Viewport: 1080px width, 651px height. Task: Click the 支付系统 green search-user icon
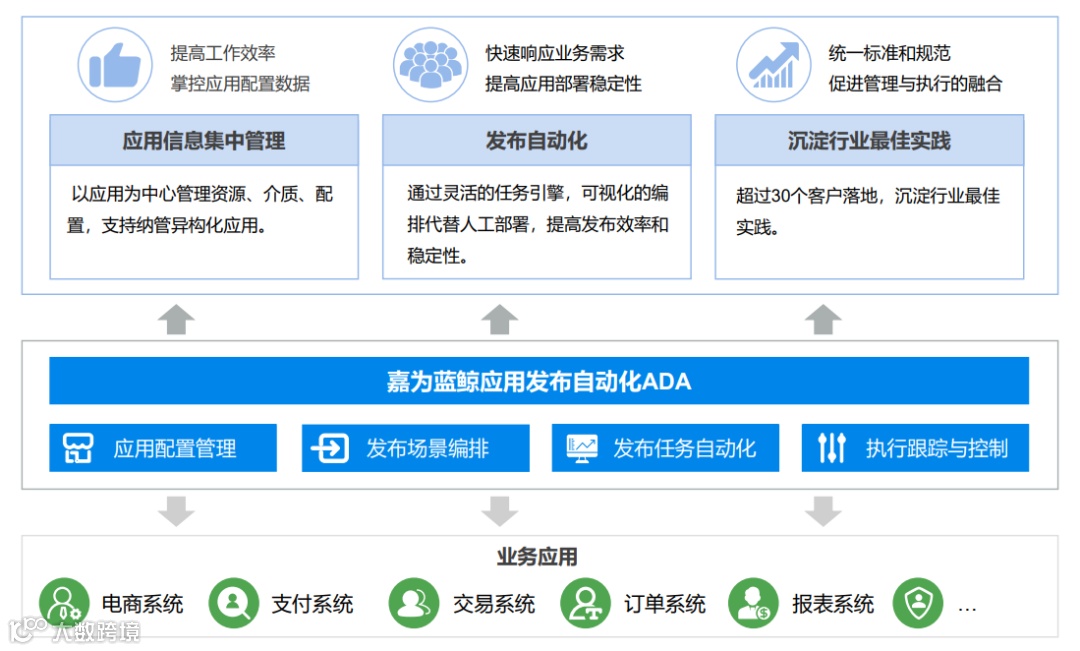tap(233, 603)
